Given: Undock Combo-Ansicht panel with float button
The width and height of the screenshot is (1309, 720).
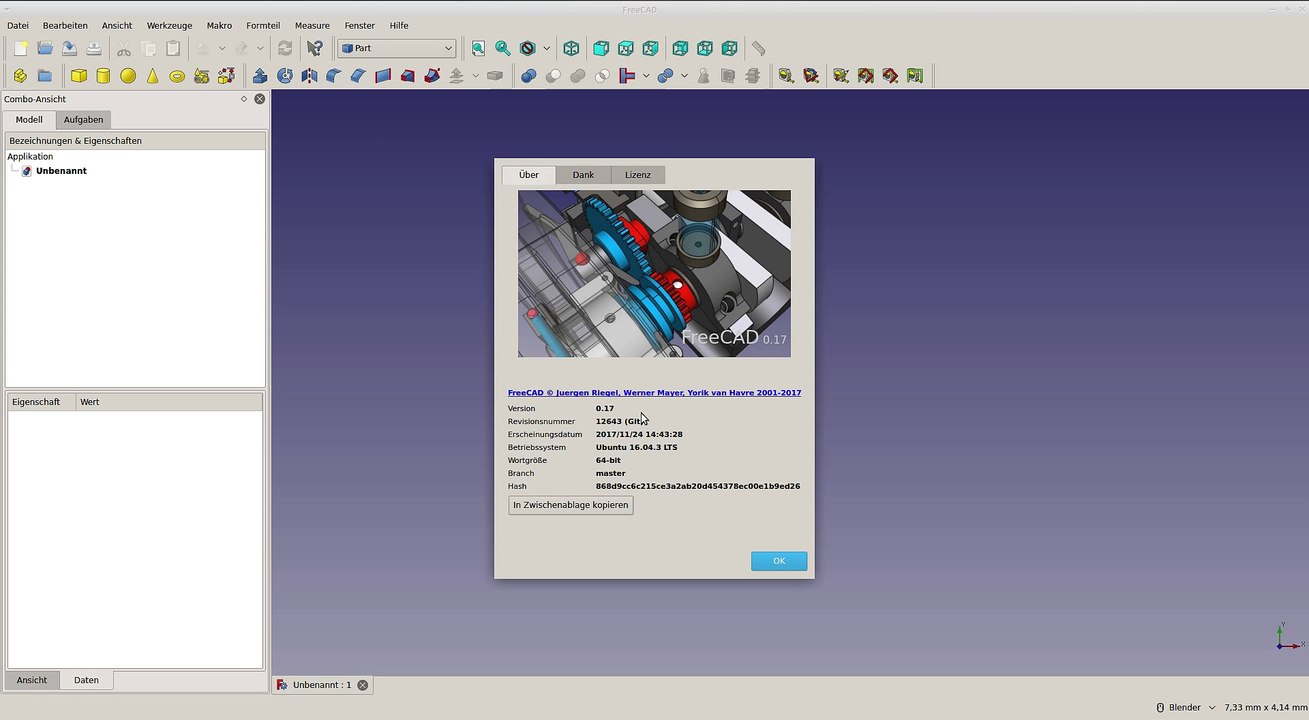Looking at the screenshot, I should [x=244, y=99].
